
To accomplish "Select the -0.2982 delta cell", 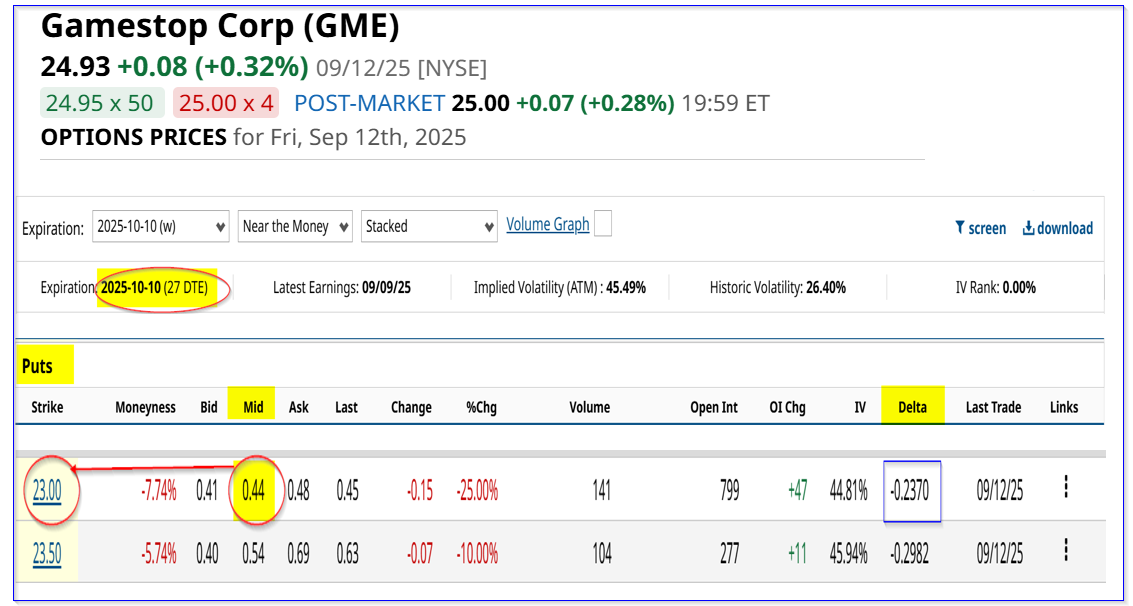I will click(x=909, y=554).
